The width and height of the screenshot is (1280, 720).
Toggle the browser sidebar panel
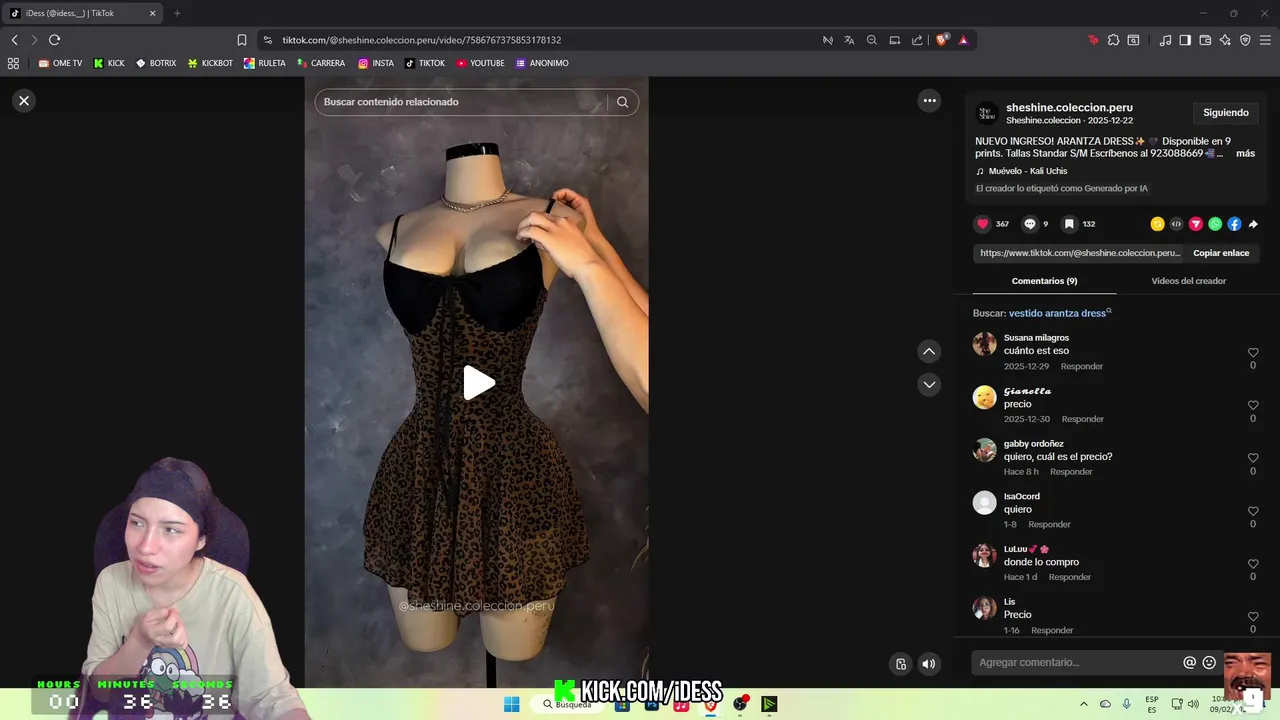(1185, 40)
